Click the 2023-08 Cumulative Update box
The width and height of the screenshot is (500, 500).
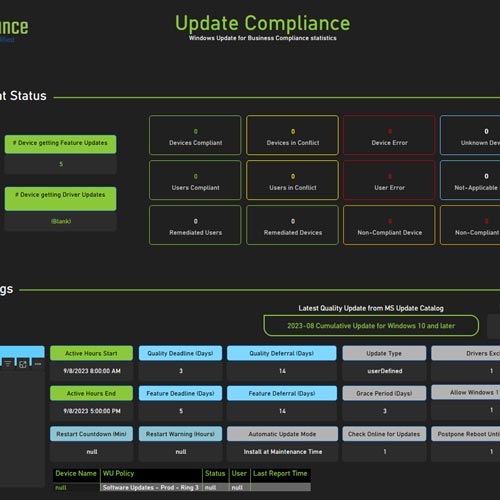coord(371,326)
